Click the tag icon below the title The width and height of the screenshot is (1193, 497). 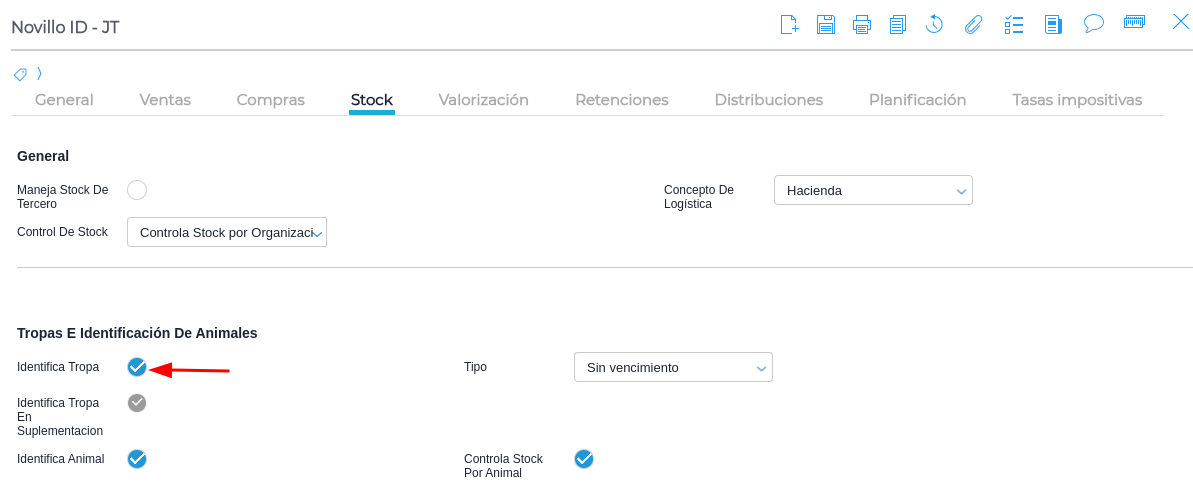tap(20, 74)
